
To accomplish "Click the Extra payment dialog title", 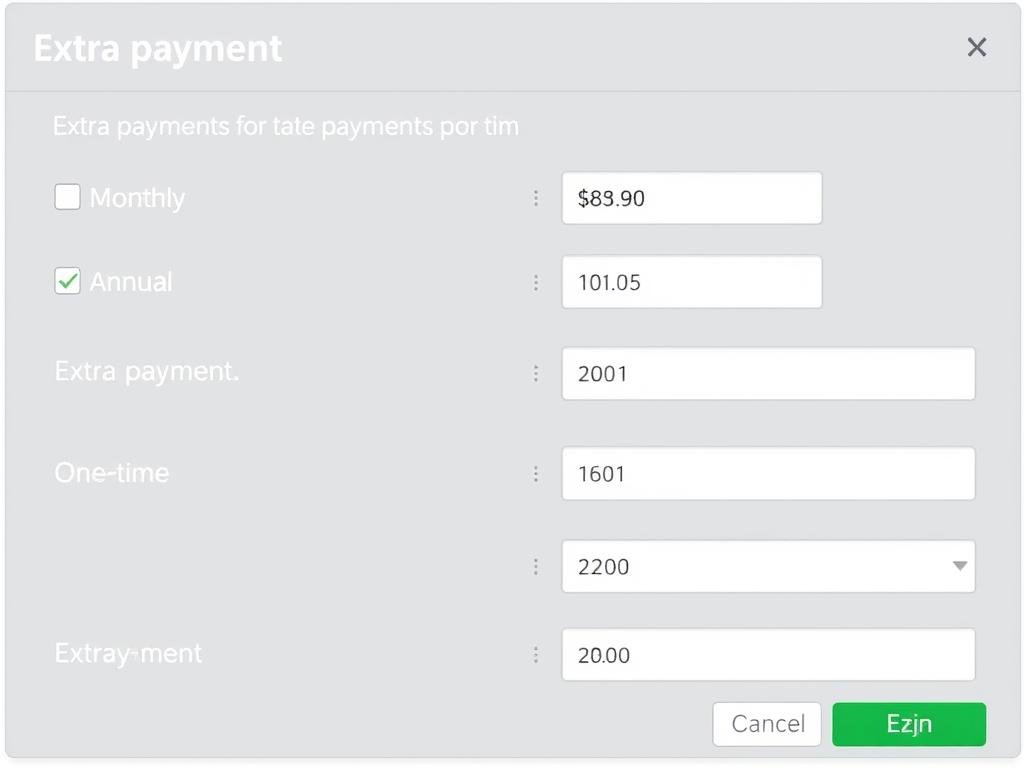I will coord(157,47).
